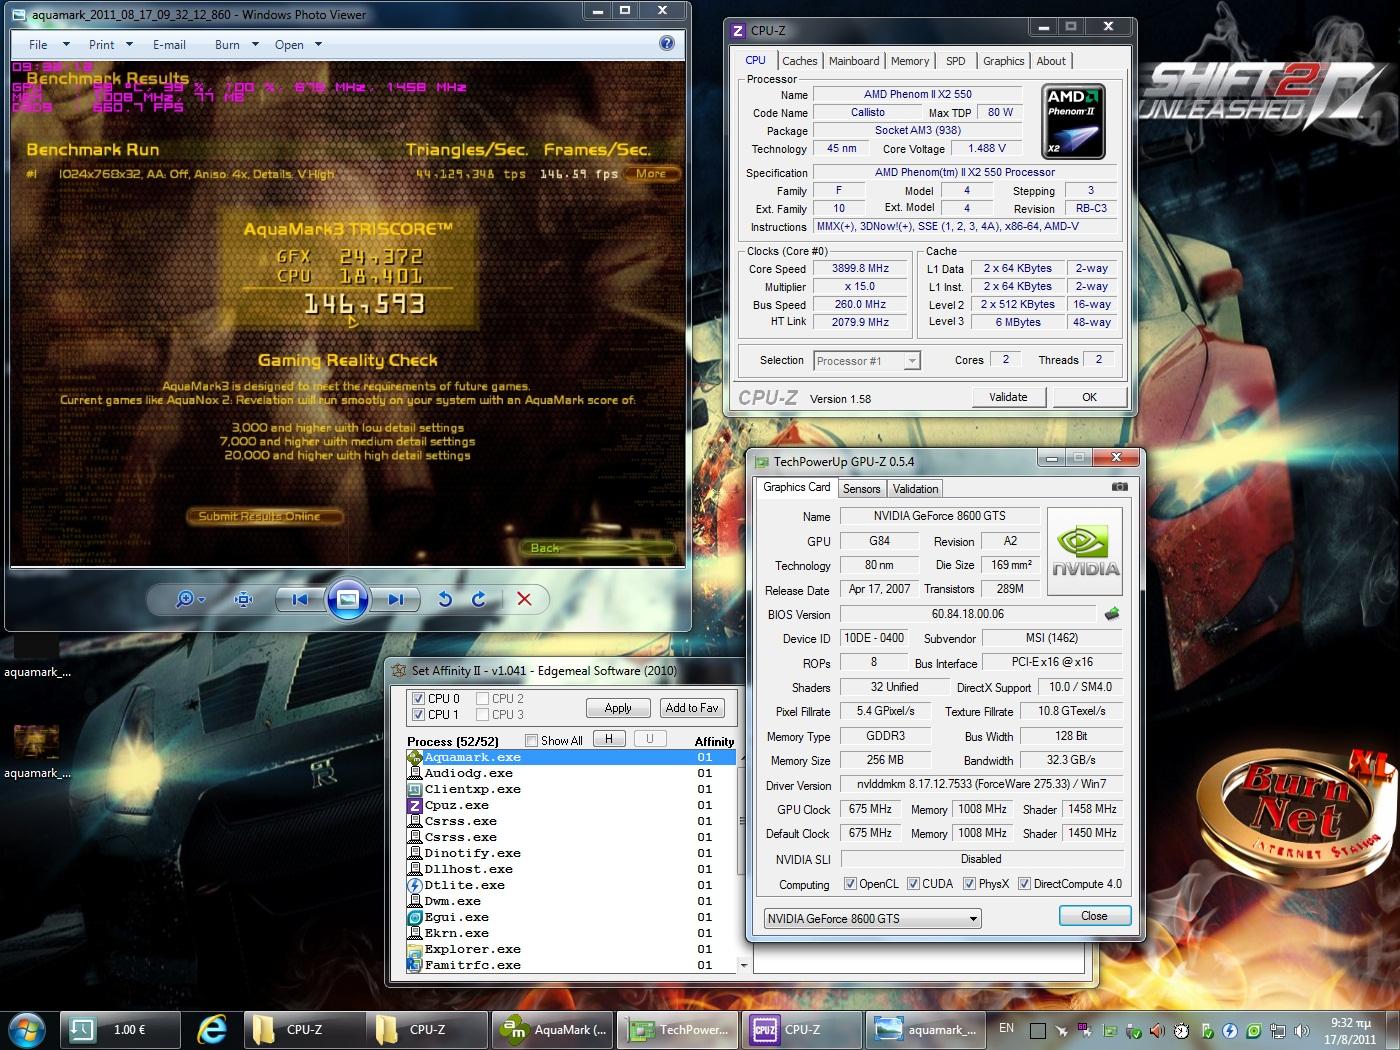
Task: Switch to the purple CPU-Z taskbar button
Action: coord(803,1029)
